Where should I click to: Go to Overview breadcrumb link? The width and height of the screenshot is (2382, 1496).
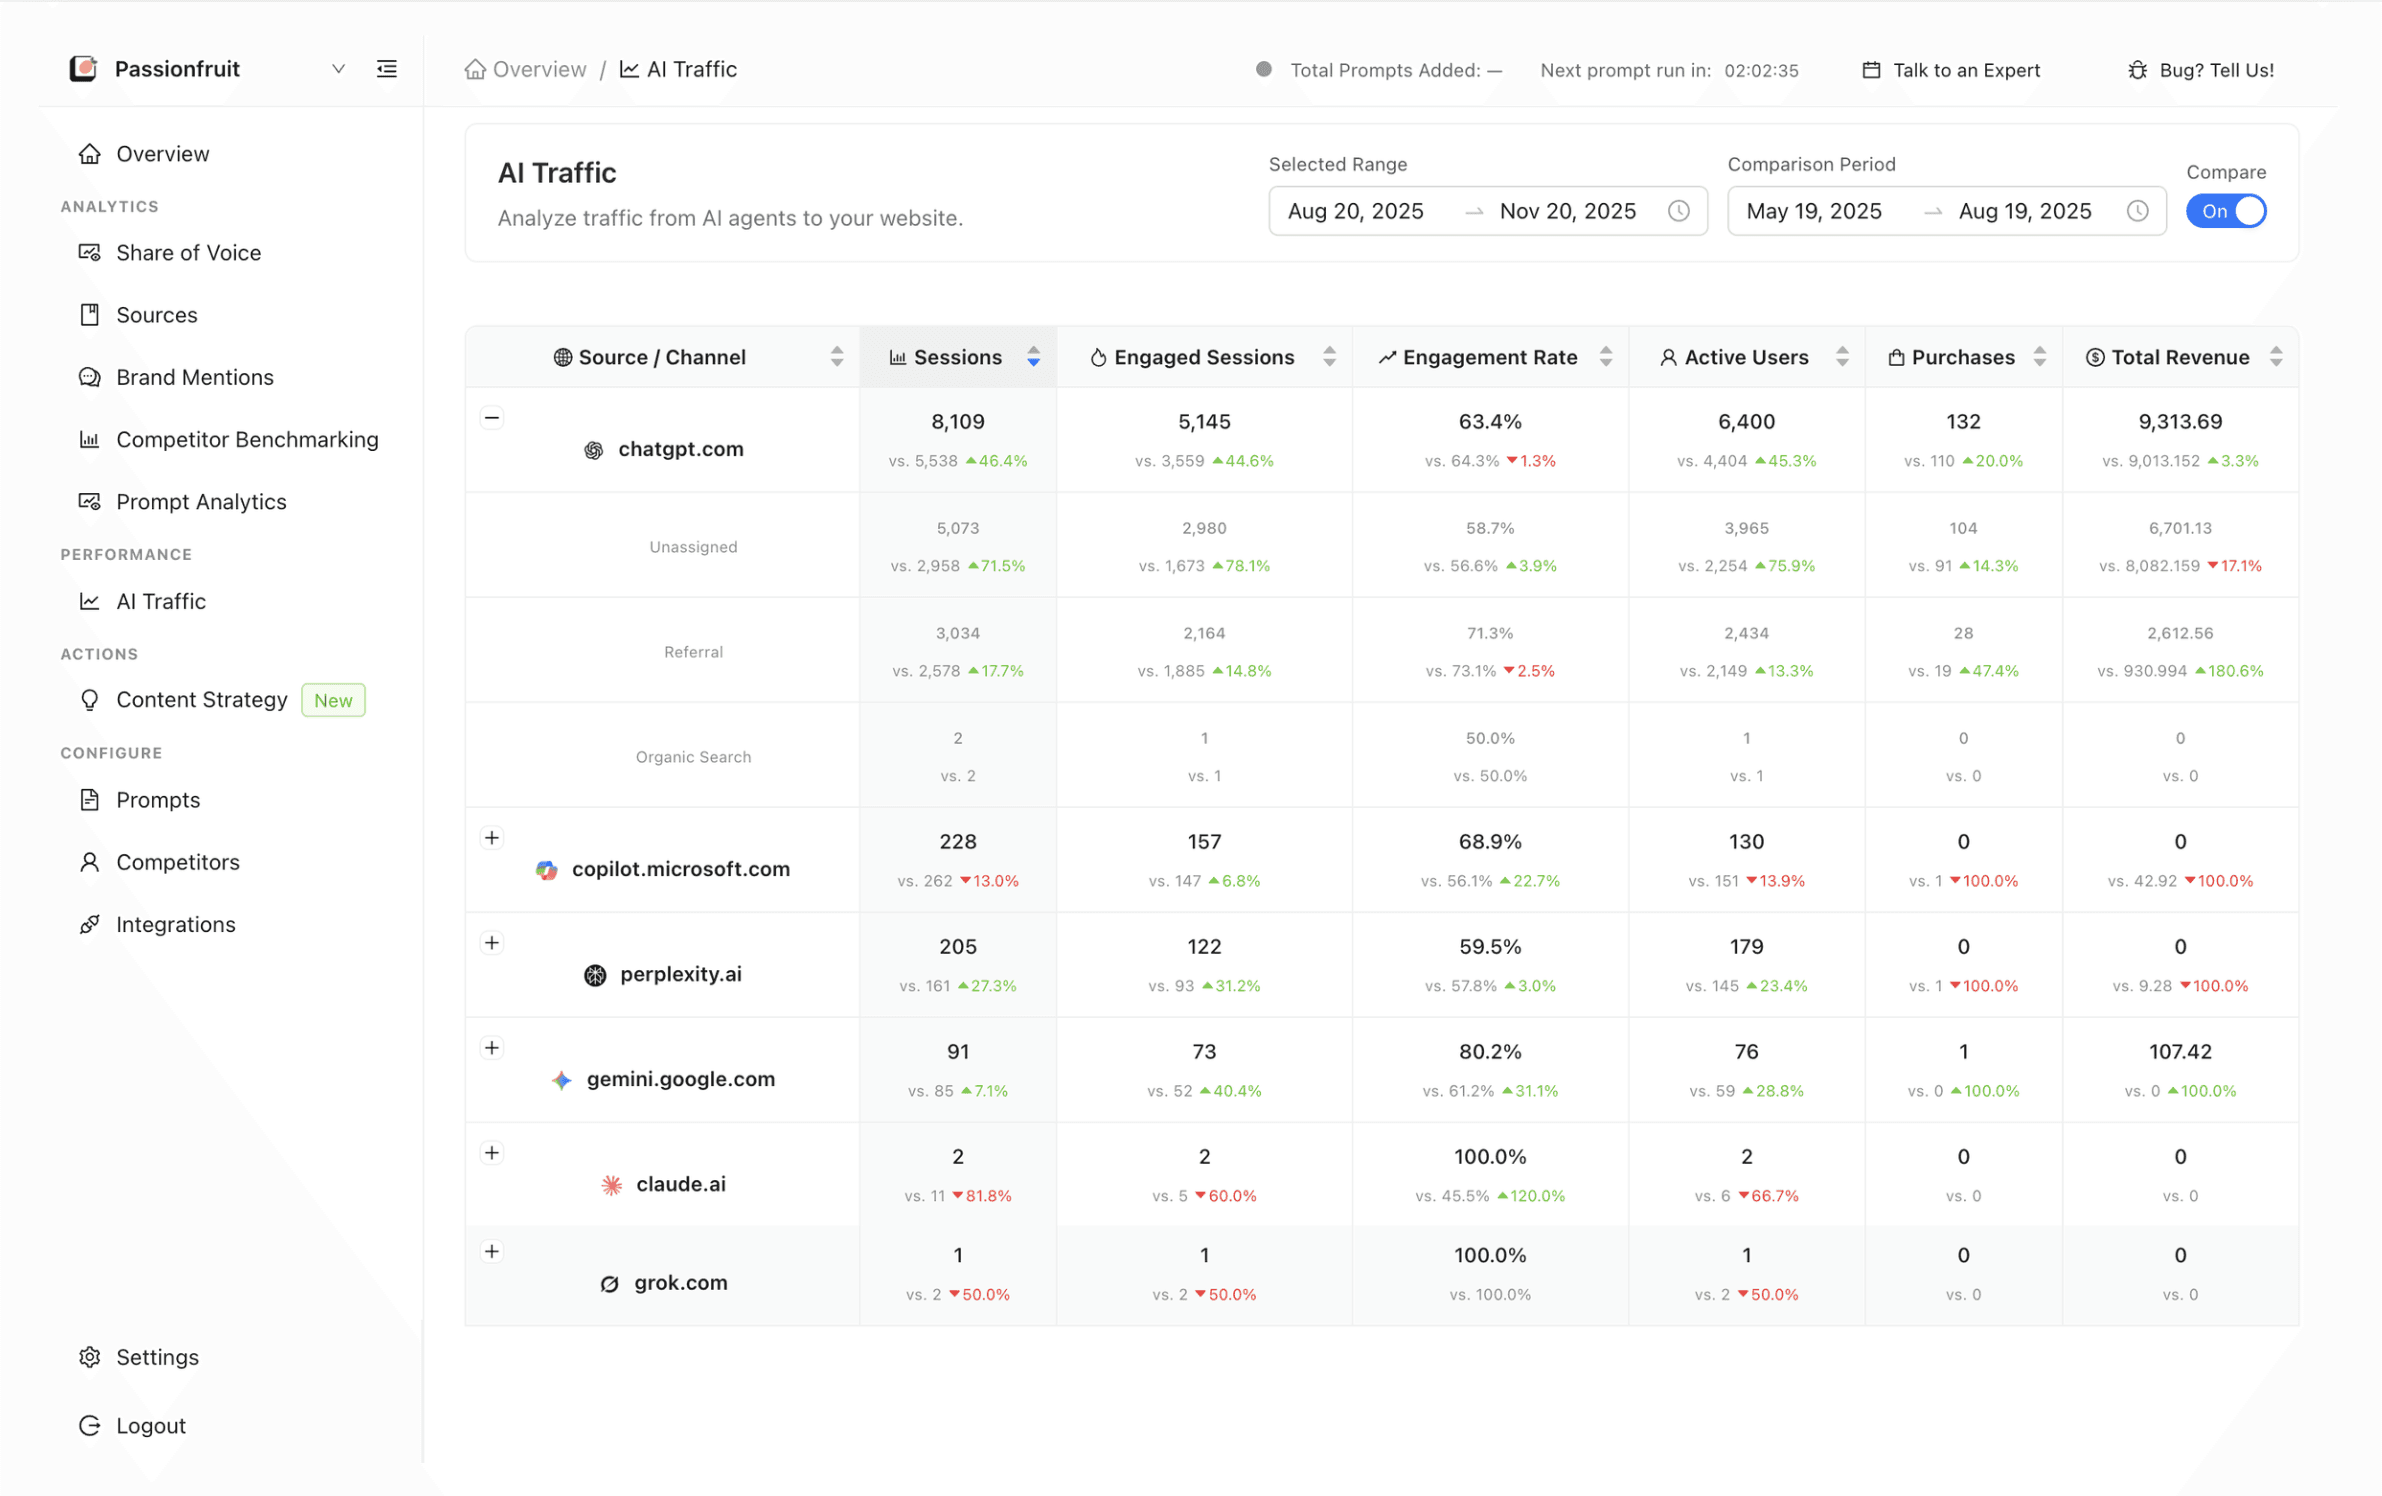tap(539, 69)
